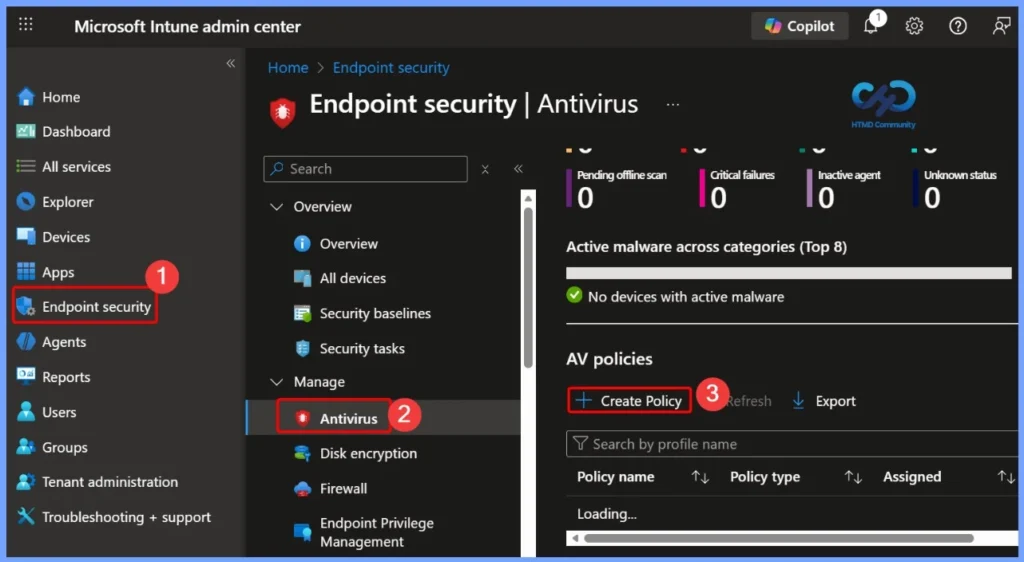The image size is (1024, 562).
Task: Open Disk encryption under Manage
Action: click(x=355, y=454)
